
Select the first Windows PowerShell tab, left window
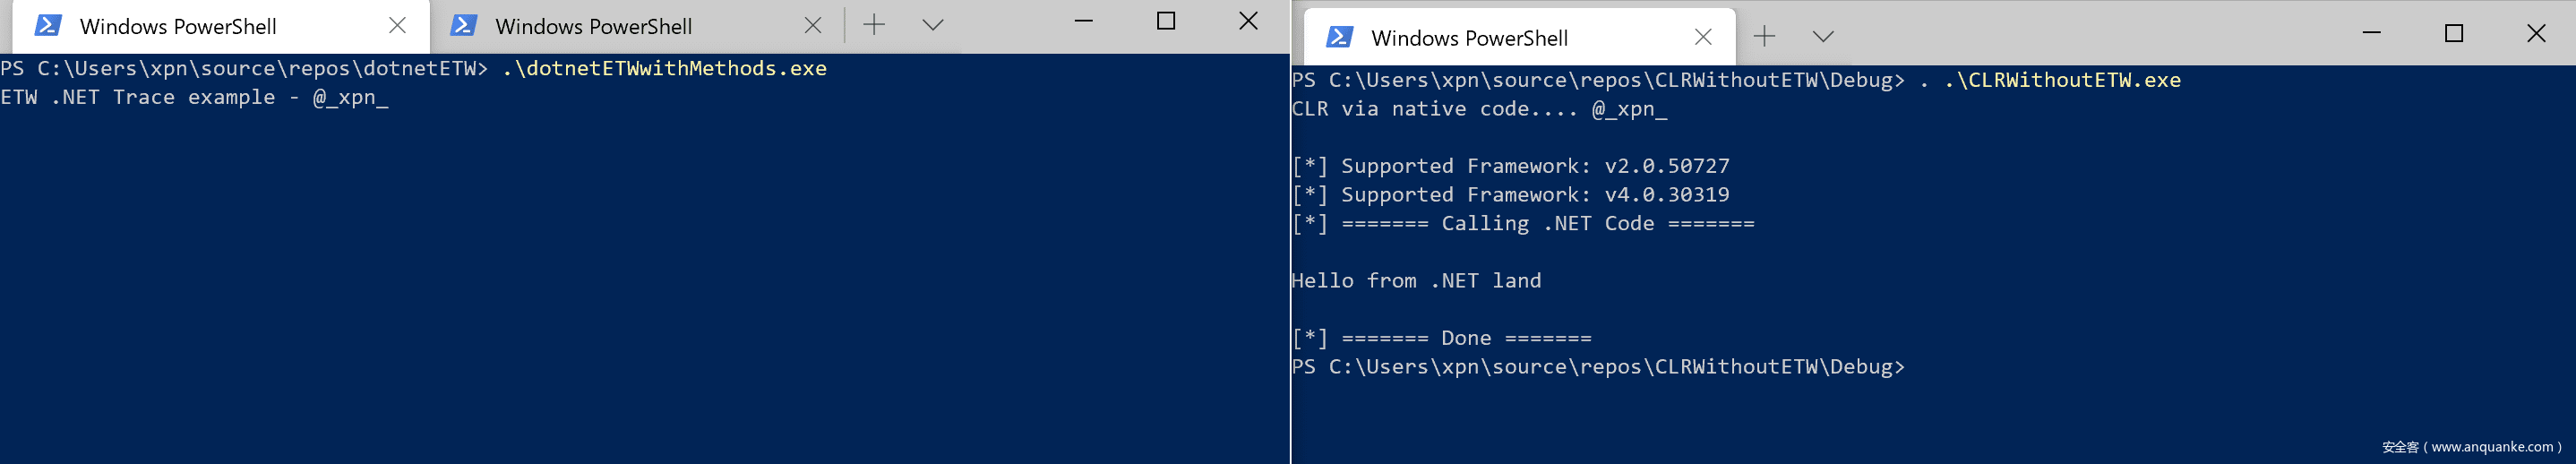178,27
